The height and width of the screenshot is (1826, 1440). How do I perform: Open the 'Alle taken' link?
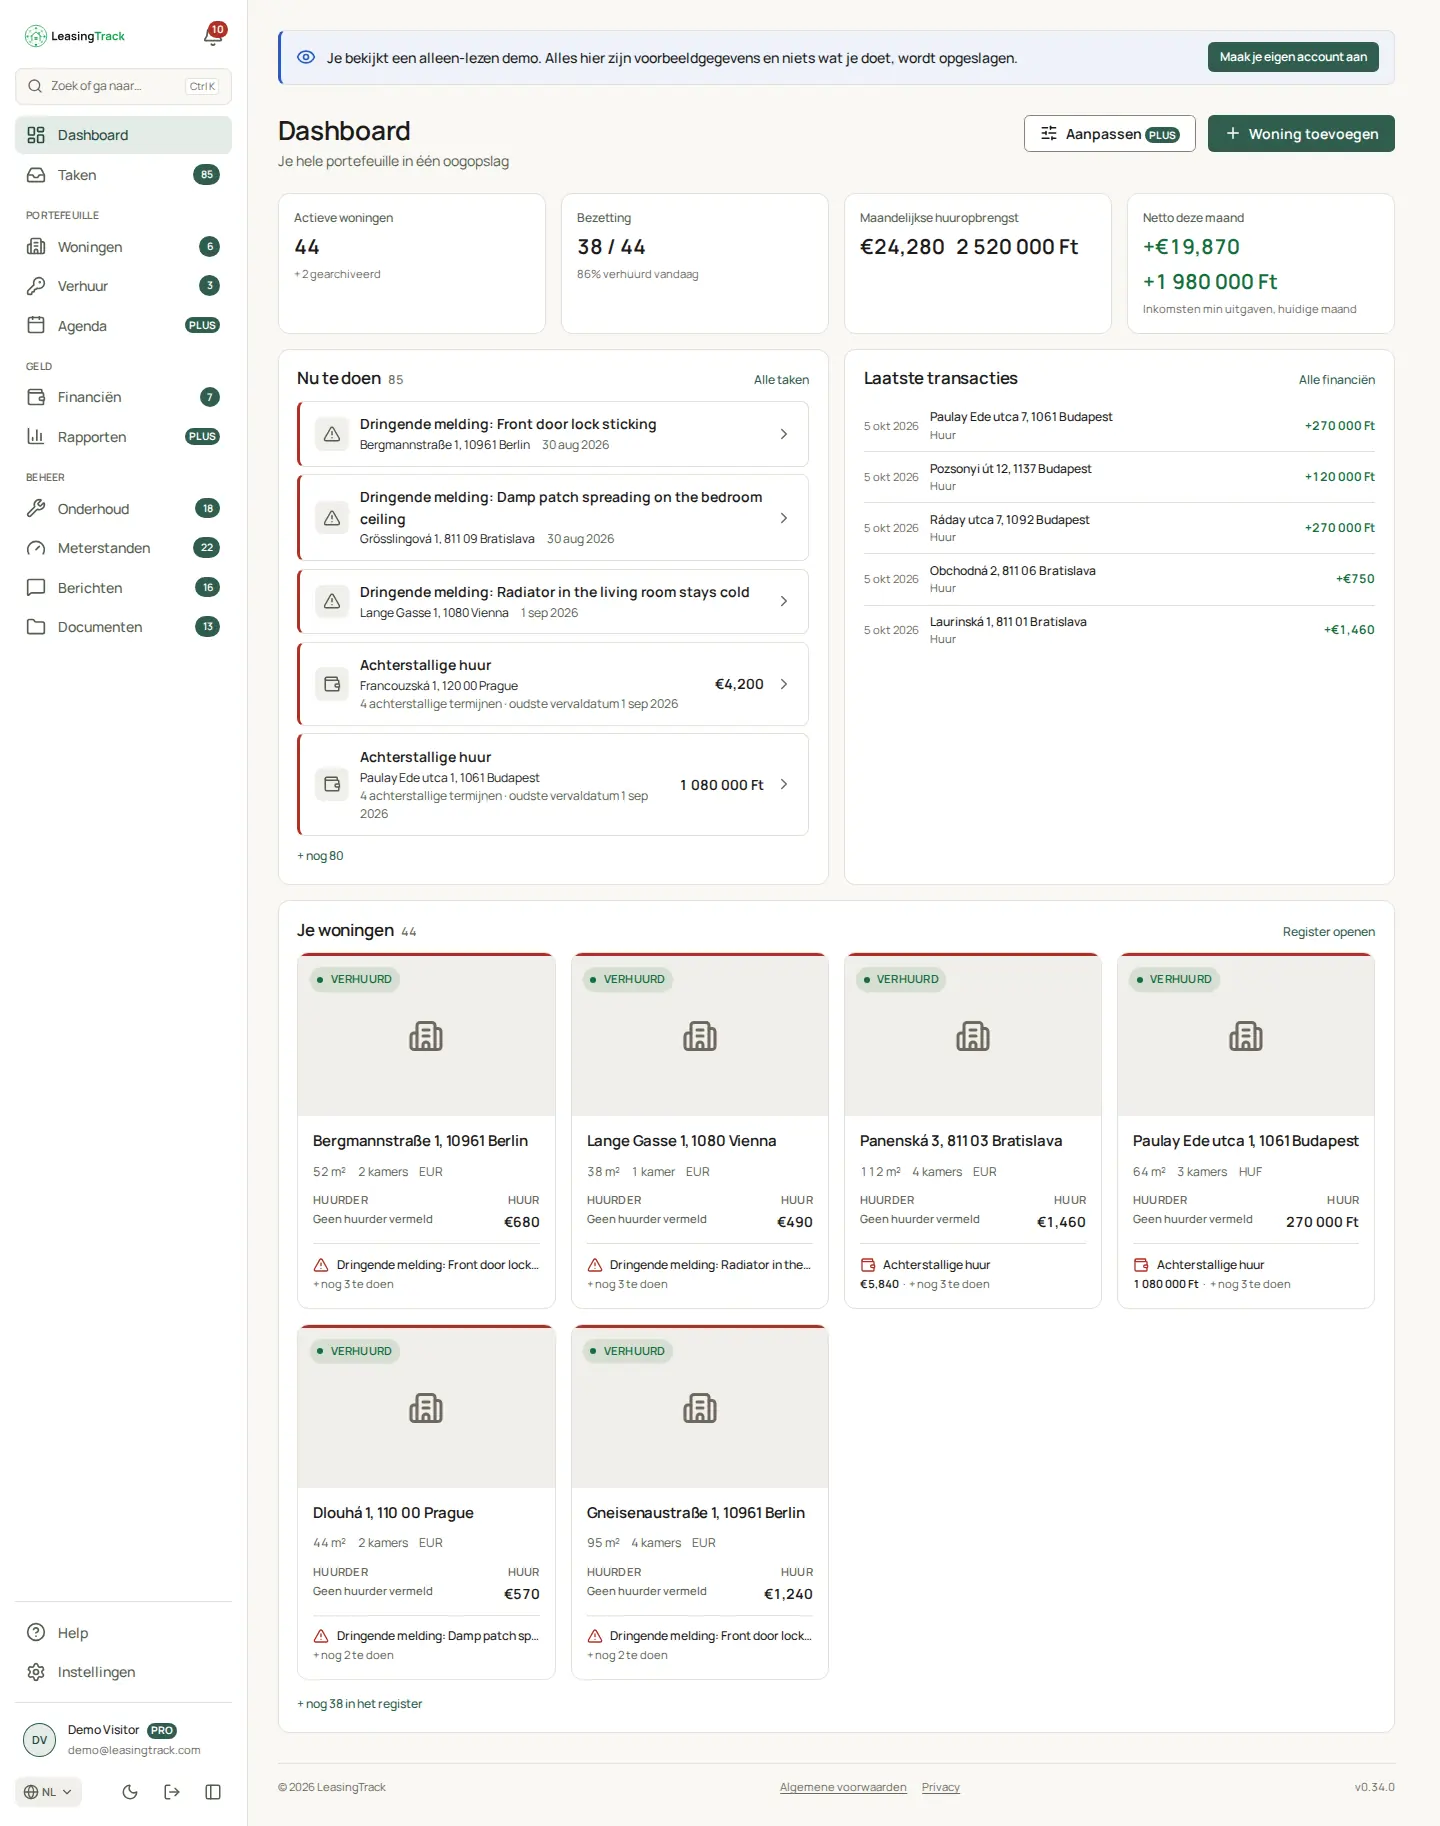(x=781, y=380)
